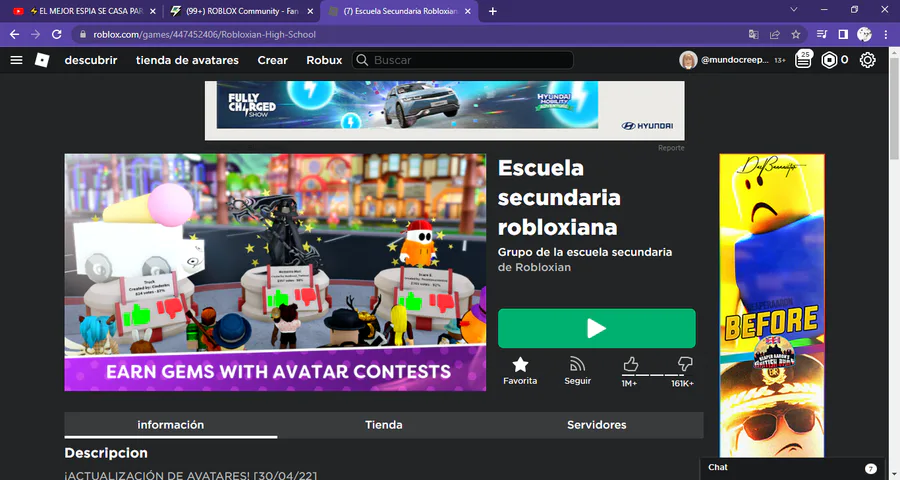Open the Roblox settings gear

[x=867, y=60]
